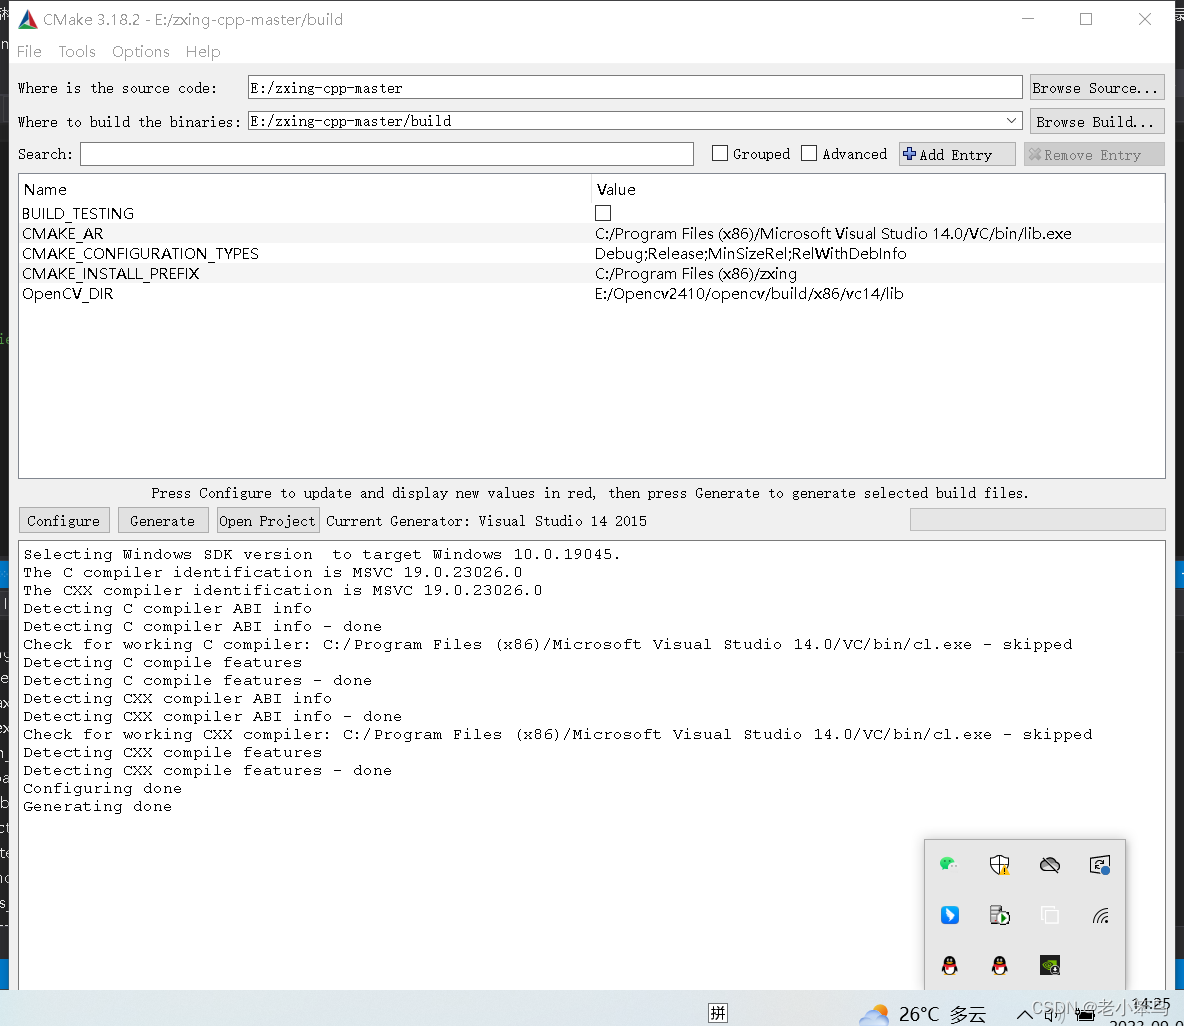
Task: Open Windows Security warning tray icon
Action: 999,864
